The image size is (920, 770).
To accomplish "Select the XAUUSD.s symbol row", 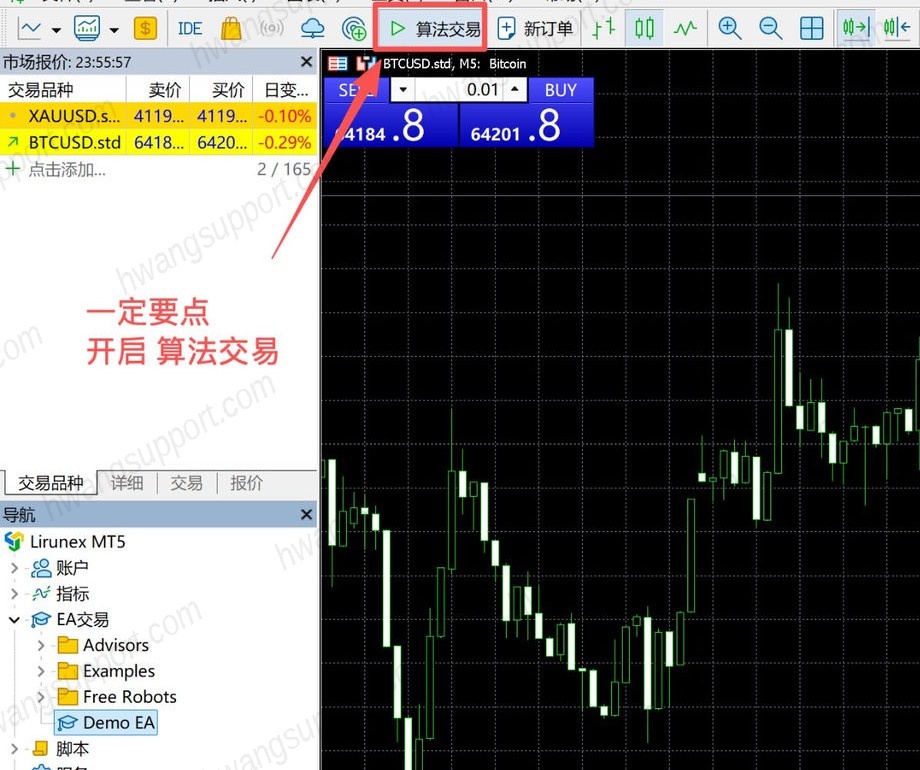I will click(158, 116).
